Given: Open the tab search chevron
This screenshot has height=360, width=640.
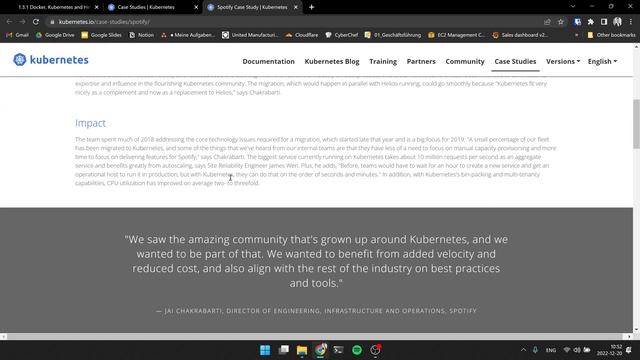Looking at the screenshot, I should click(573, 7).
